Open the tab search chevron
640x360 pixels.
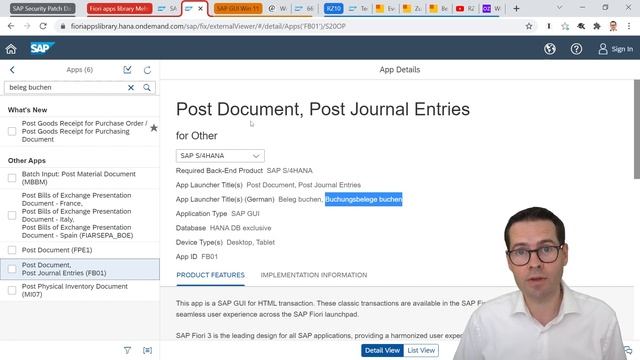(560, 7)
